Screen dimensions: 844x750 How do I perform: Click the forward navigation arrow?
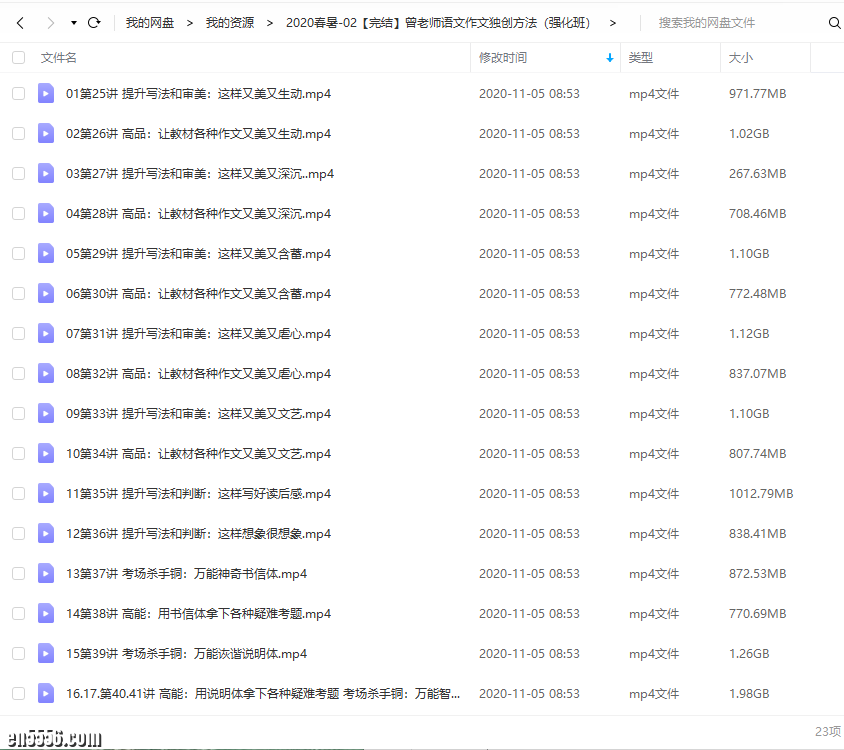coord(50,22)
